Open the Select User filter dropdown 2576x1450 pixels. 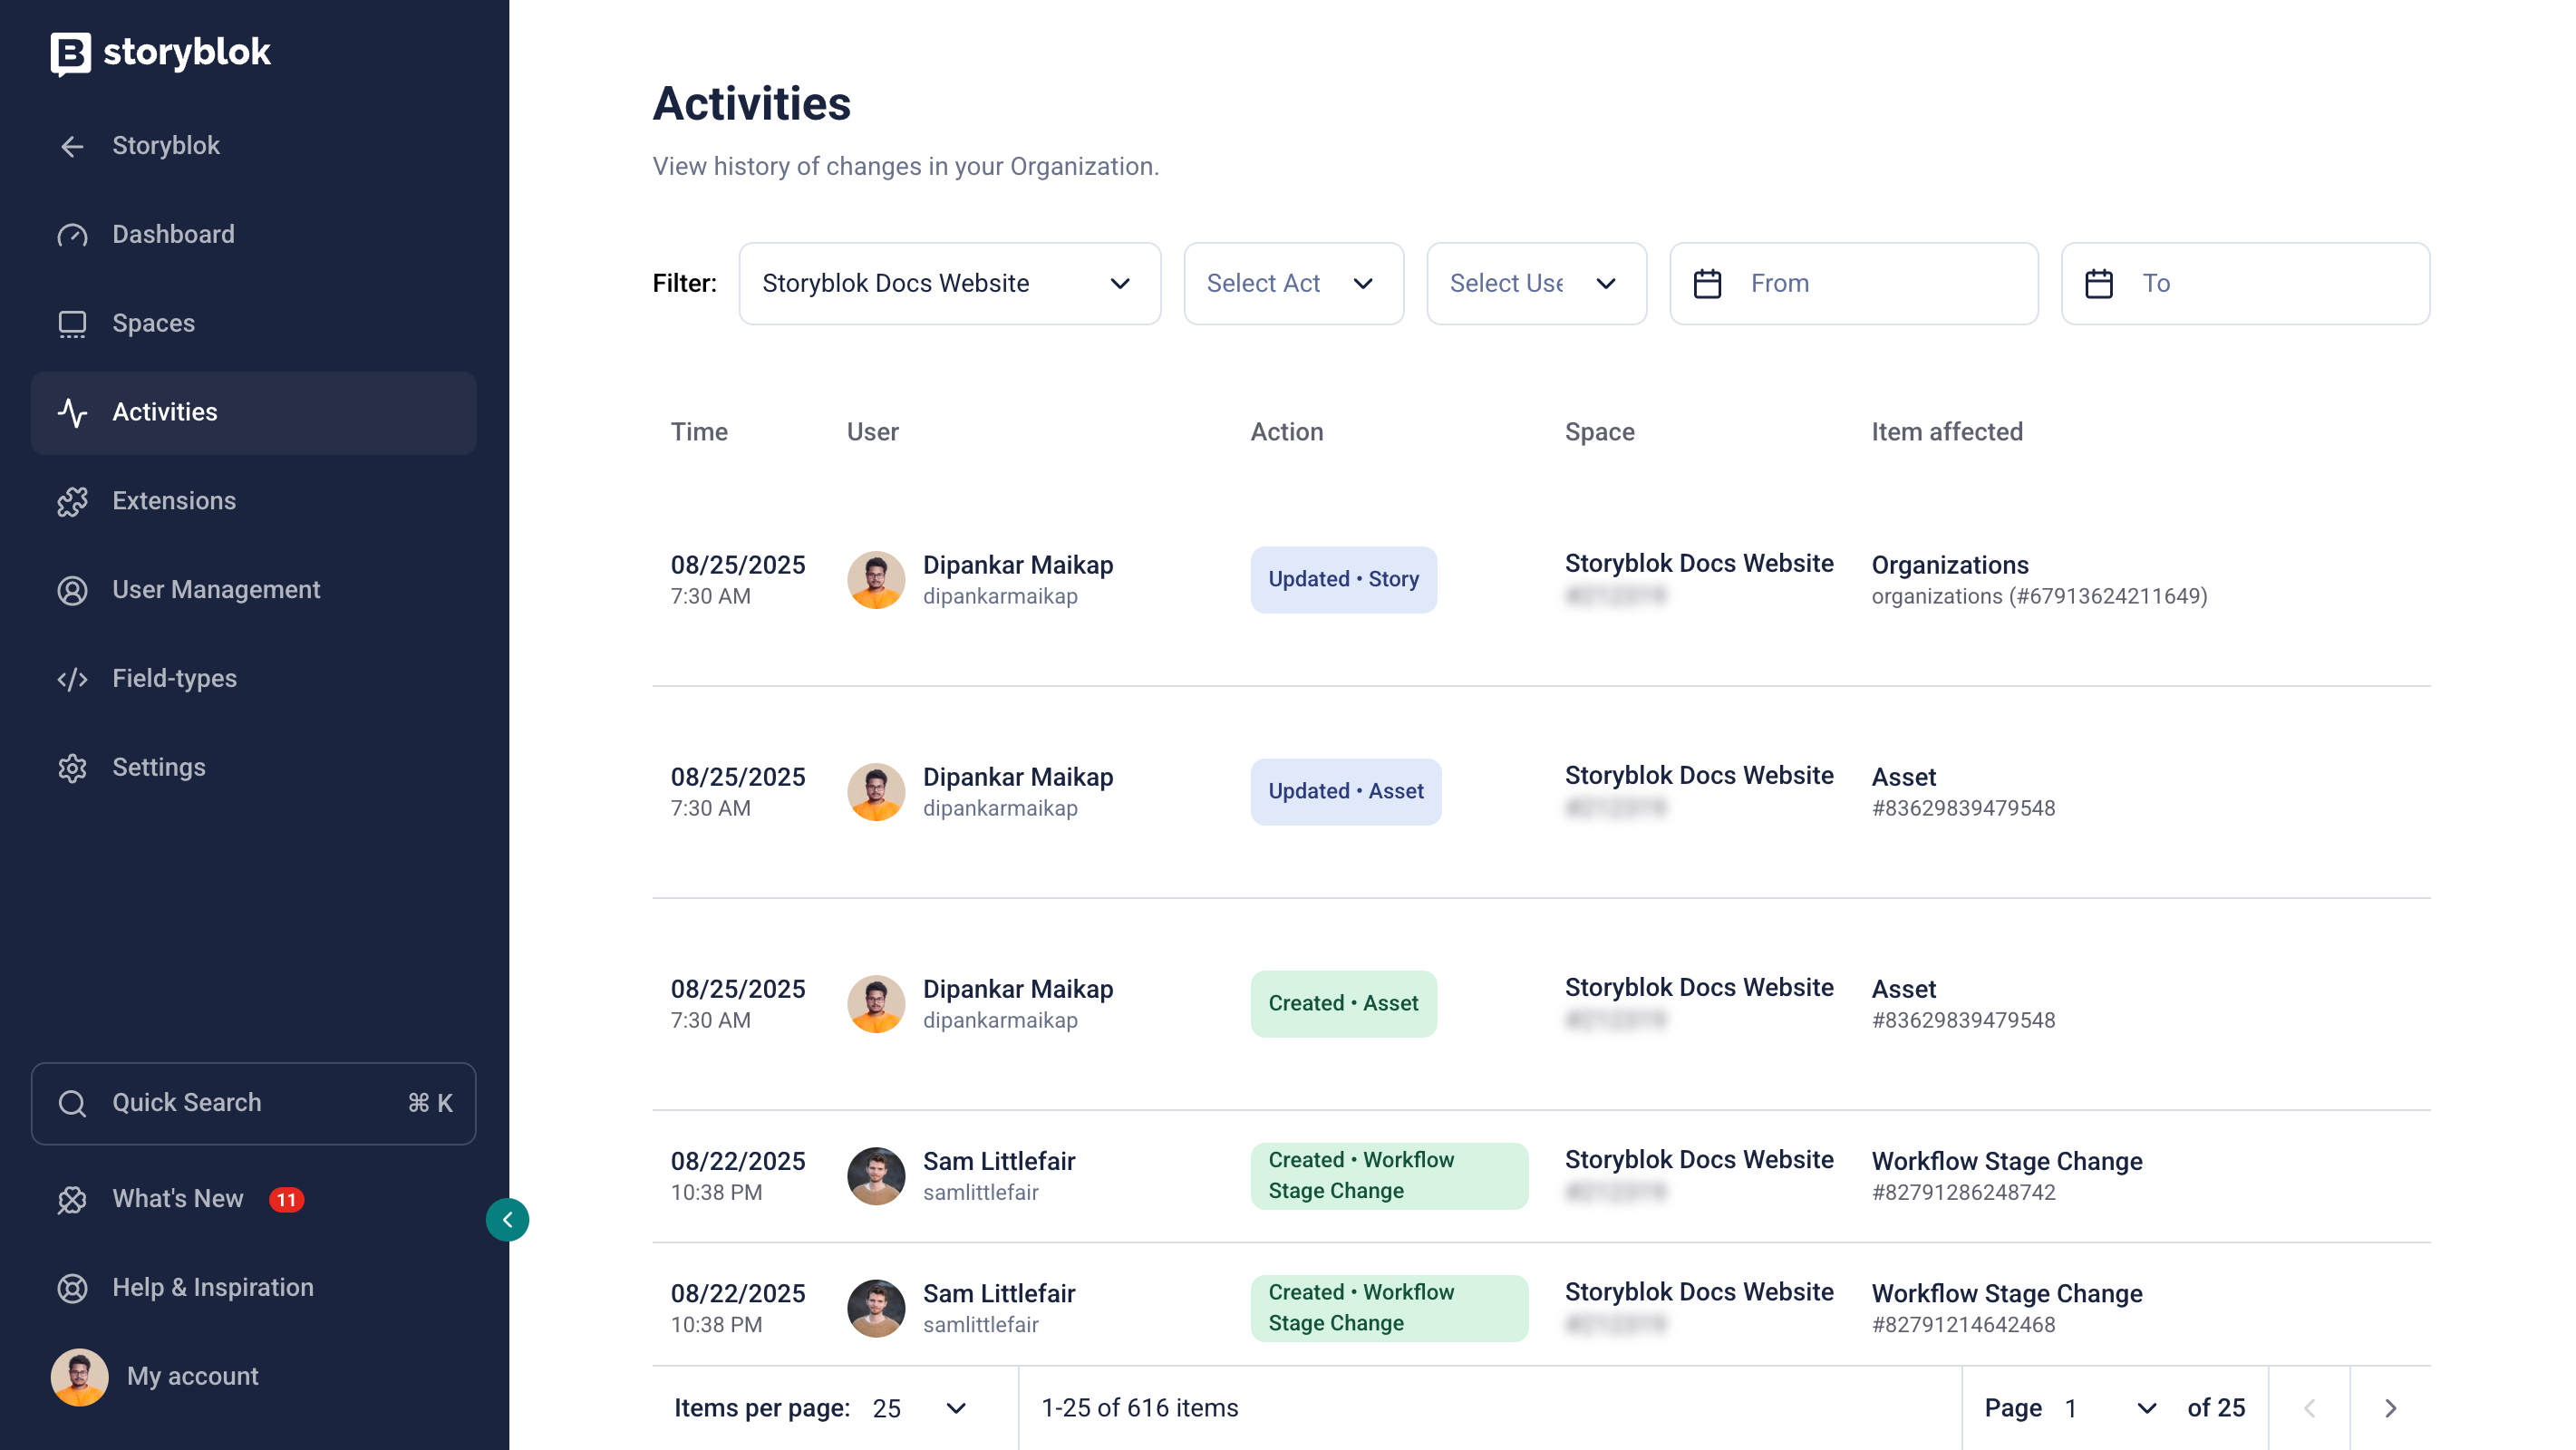(1535, 284)
